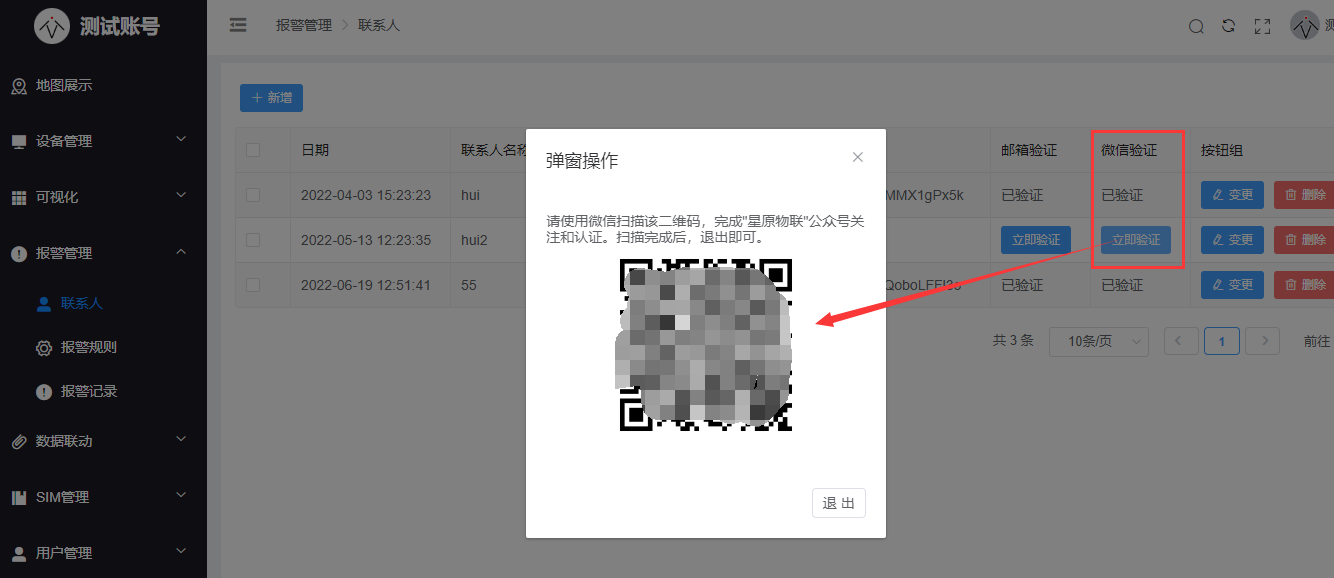Click the 测试账号 logo icon in the sidebar
Image resolution: width=1334 pixels, height=578 pixels.
[52, 26]
